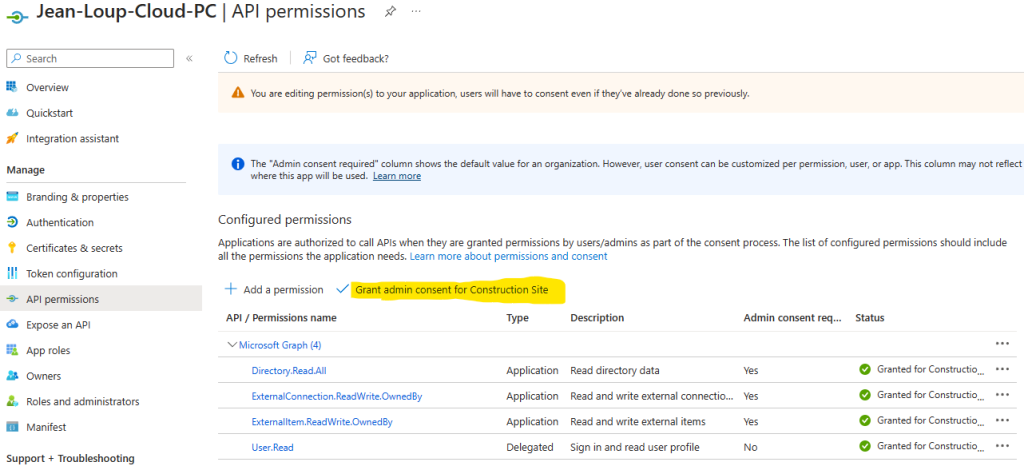Click the Expose an API cloud icon

pos(12,324)
